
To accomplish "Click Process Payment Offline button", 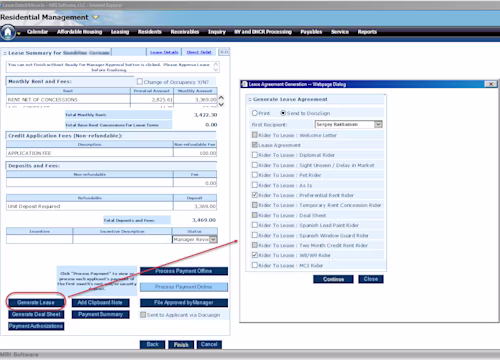I will pyautogui.click(x=184, y=271).
